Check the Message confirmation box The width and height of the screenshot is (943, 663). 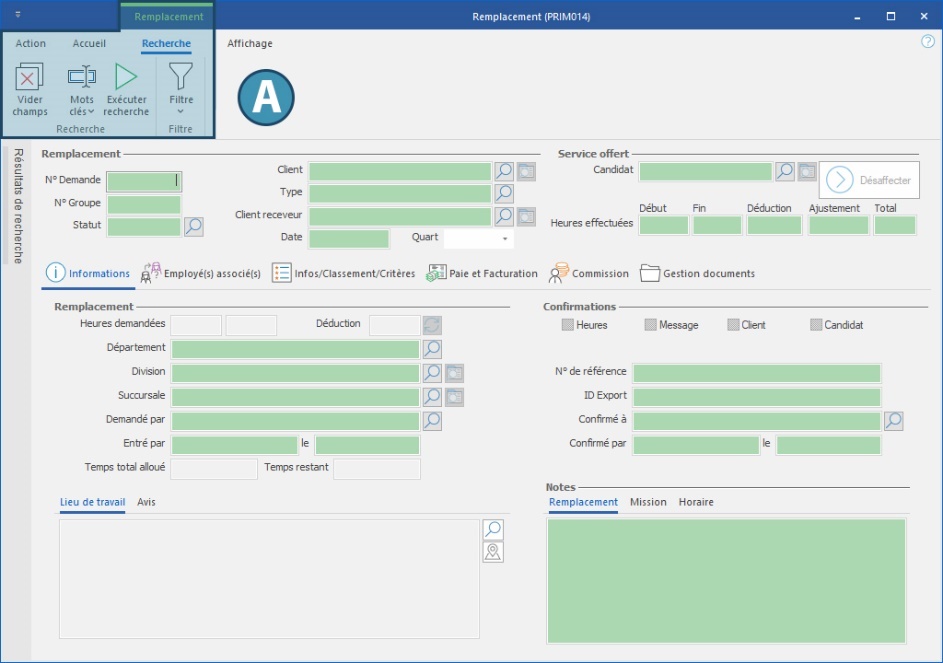tap(651, 325)
